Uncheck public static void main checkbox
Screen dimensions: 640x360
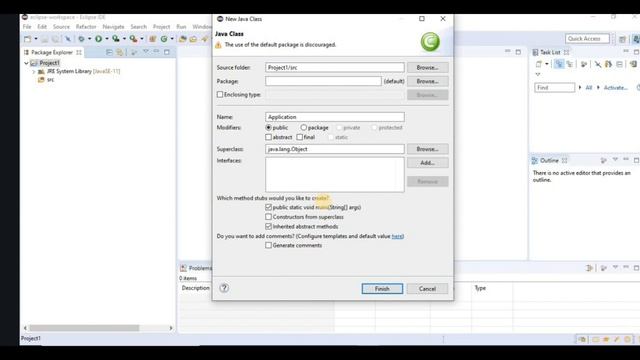(x=269, y=207)
